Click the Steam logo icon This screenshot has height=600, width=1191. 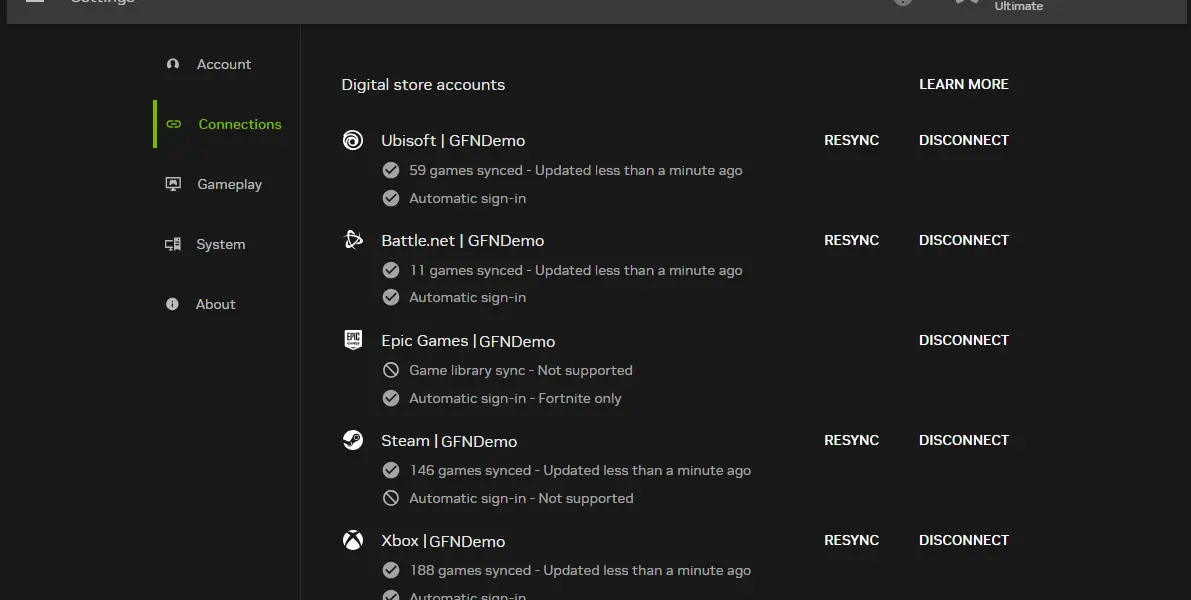click(353, 440)
